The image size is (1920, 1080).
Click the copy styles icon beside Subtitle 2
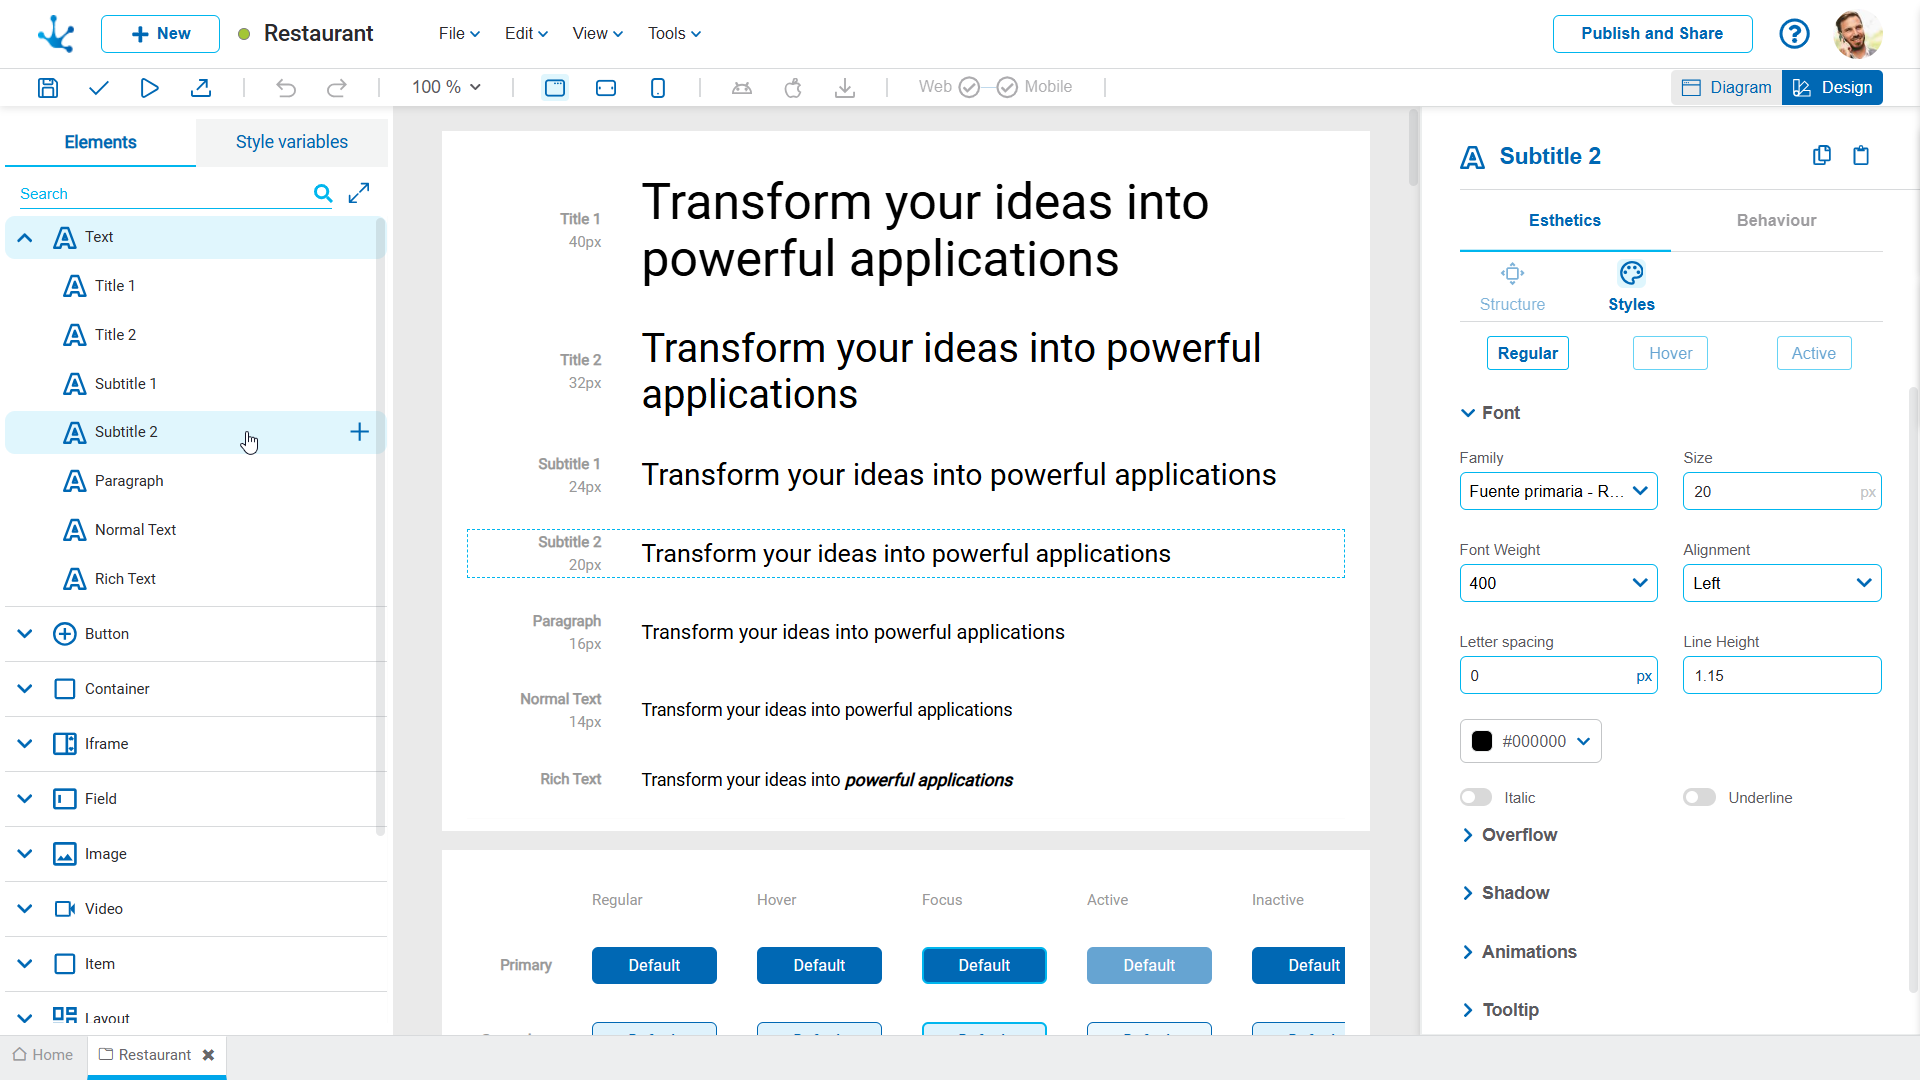tap(1821, 156)
